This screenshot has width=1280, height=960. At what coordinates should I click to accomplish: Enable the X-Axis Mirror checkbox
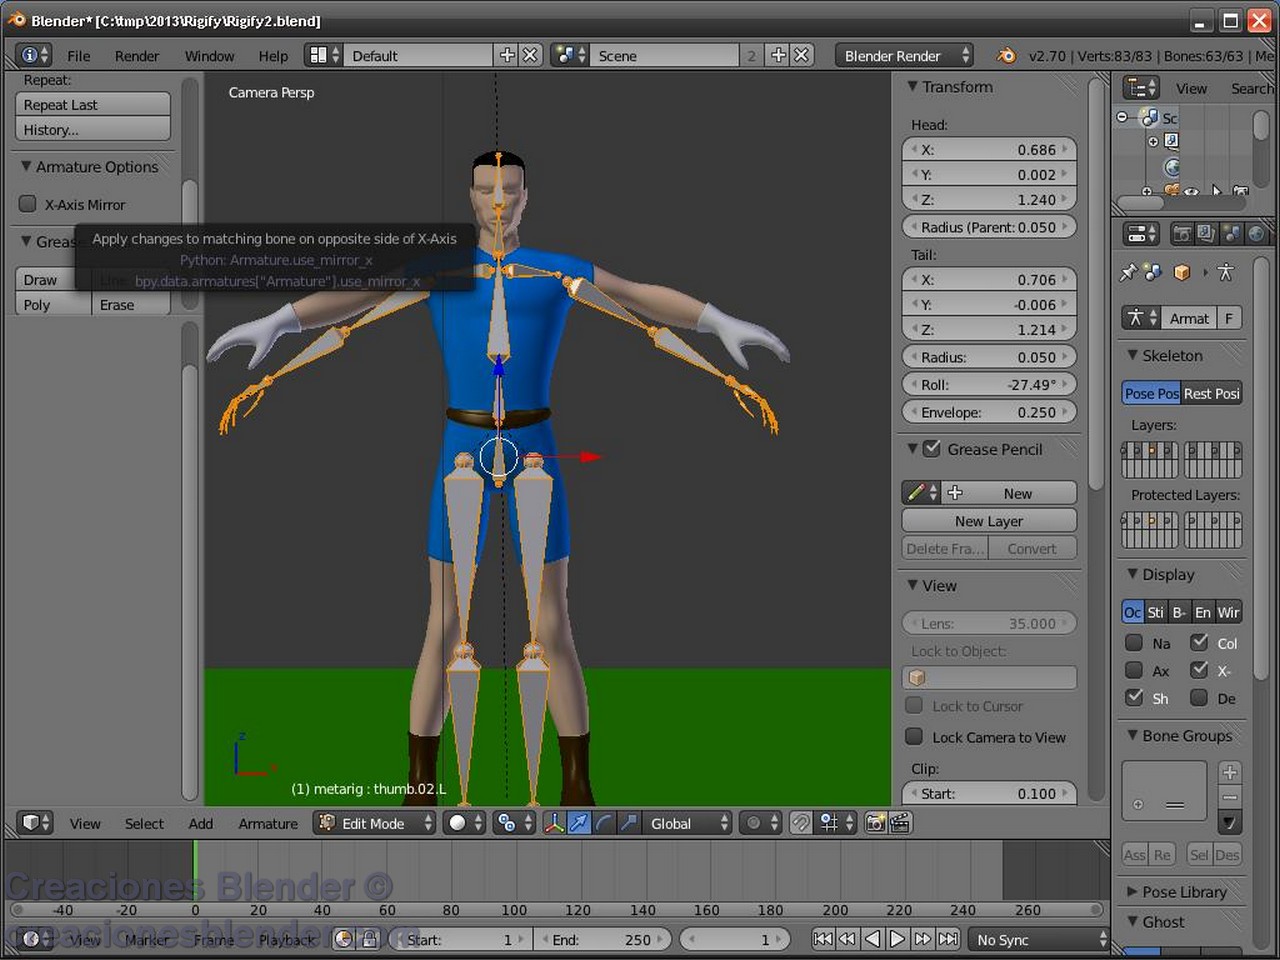tap(27, 204)
